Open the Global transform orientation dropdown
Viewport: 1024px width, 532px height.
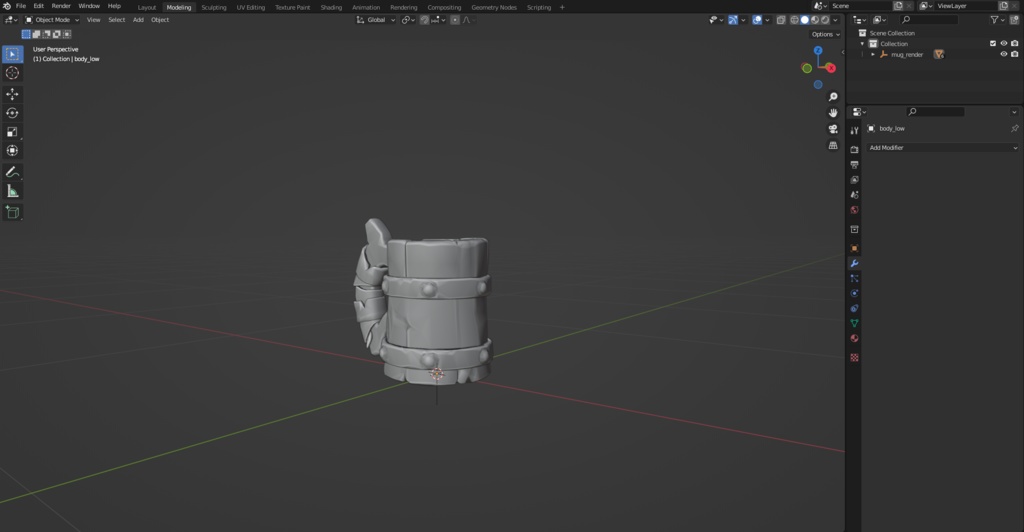click(376, 20)
